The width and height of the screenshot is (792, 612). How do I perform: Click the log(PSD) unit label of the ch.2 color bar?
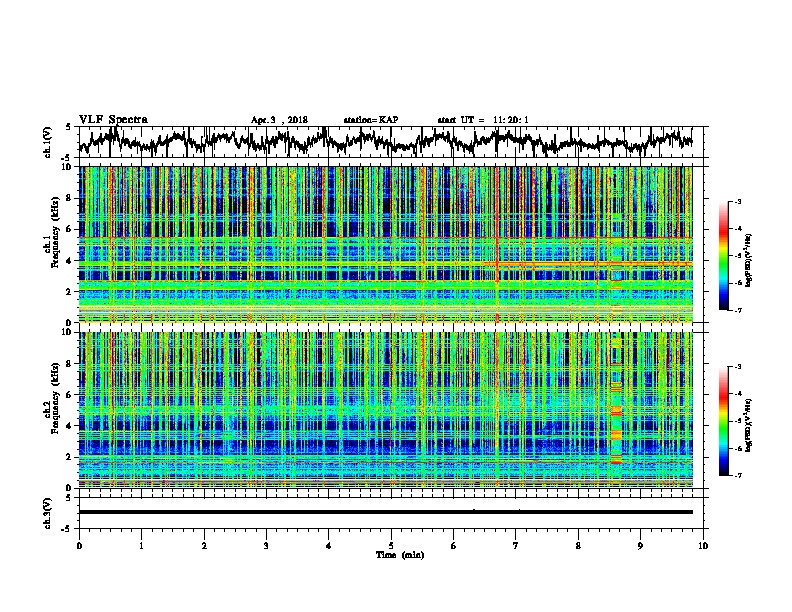tap(749, 425)
